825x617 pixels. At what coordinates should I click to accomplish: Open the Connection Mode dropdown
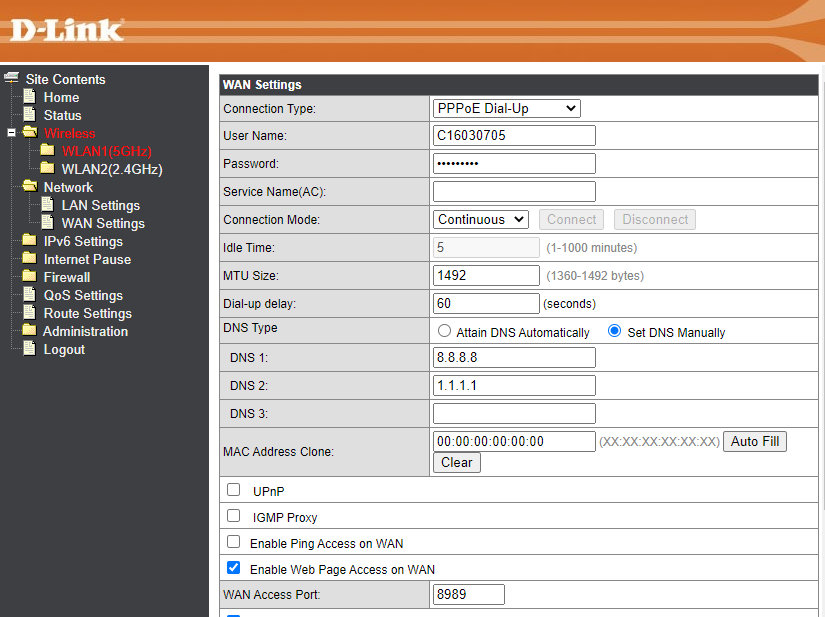coord(480,219)
